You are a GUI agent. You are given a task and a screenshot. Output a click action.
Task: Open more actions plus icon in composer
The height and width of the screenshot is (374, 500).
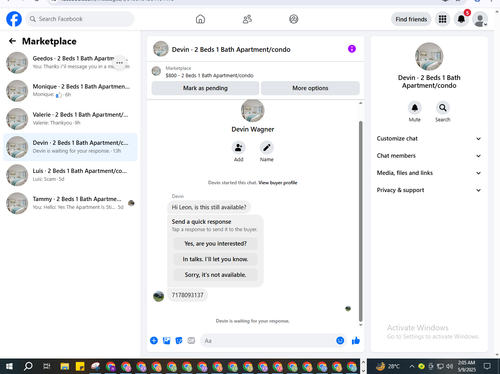154,340
